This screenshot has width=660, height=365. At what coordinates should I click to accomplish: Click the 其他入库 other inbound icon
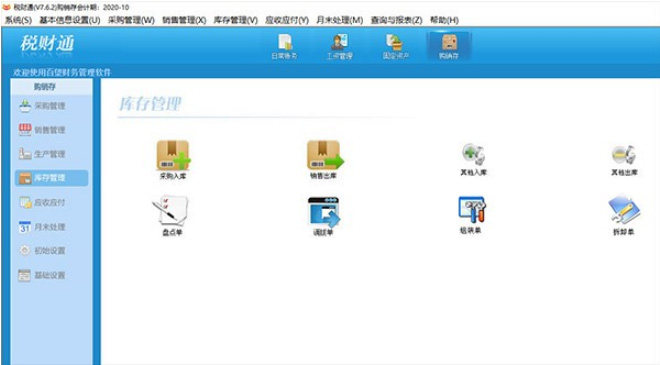click(474, 159)
